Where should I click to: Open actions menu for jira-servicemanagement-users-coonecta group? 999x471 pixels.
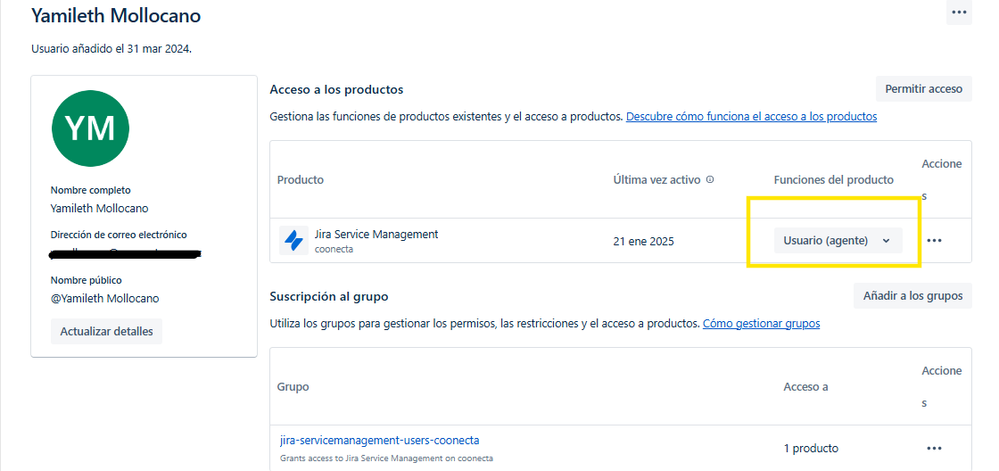[x=934, y=448]
